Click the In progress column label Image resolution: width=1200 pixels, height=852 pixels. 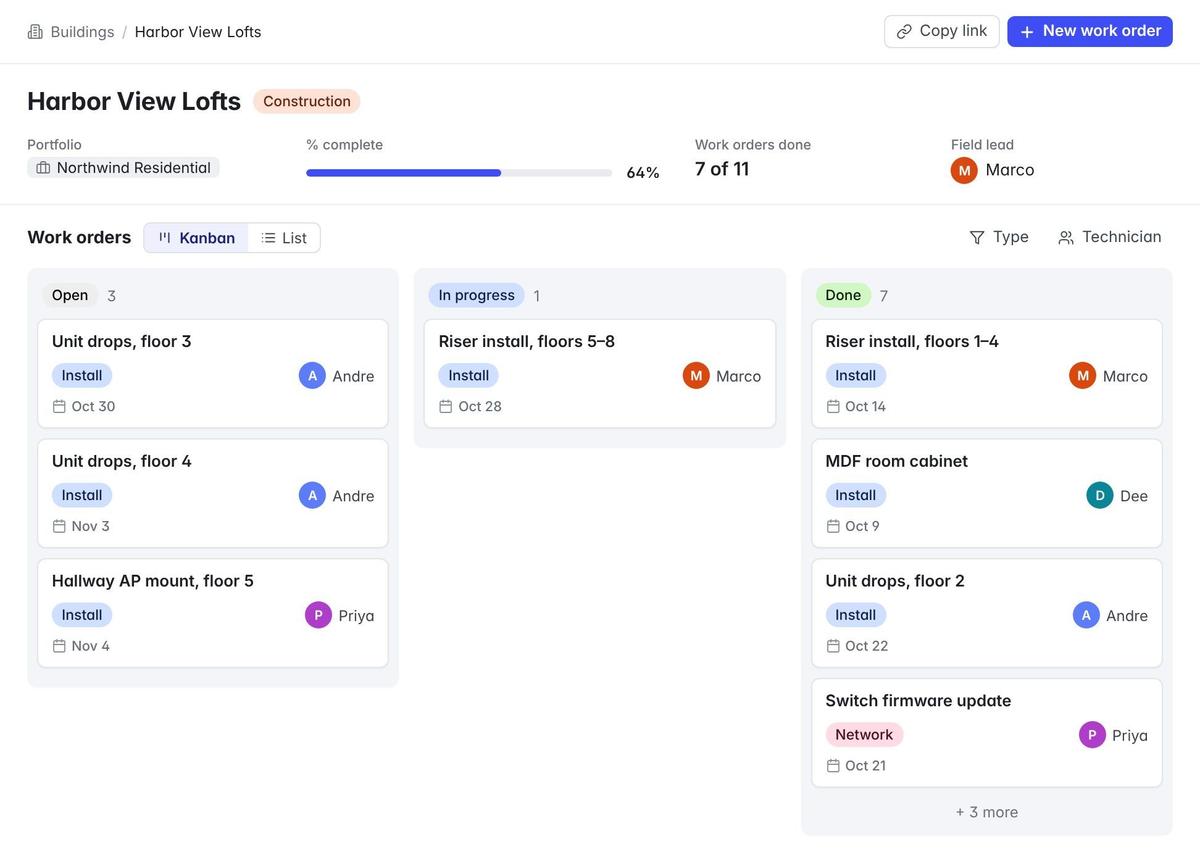(476, 295)
